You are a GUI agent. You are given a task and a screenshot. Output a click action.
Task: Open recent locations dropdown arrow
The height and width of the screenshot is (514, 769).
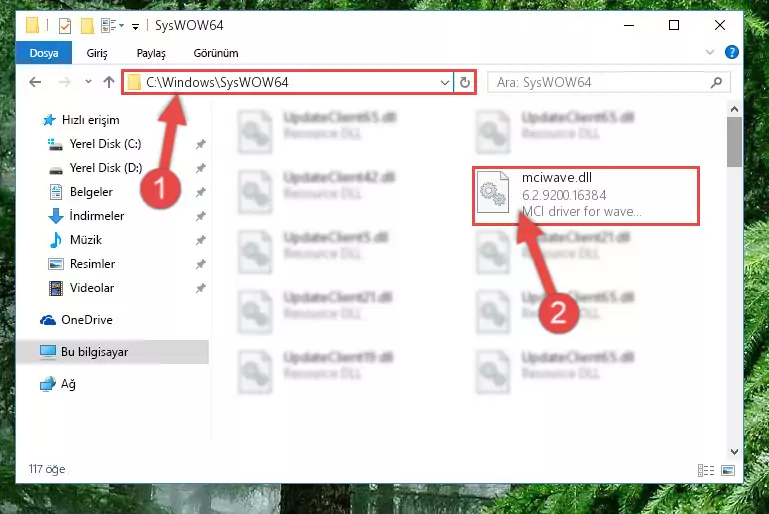point(88,81)
